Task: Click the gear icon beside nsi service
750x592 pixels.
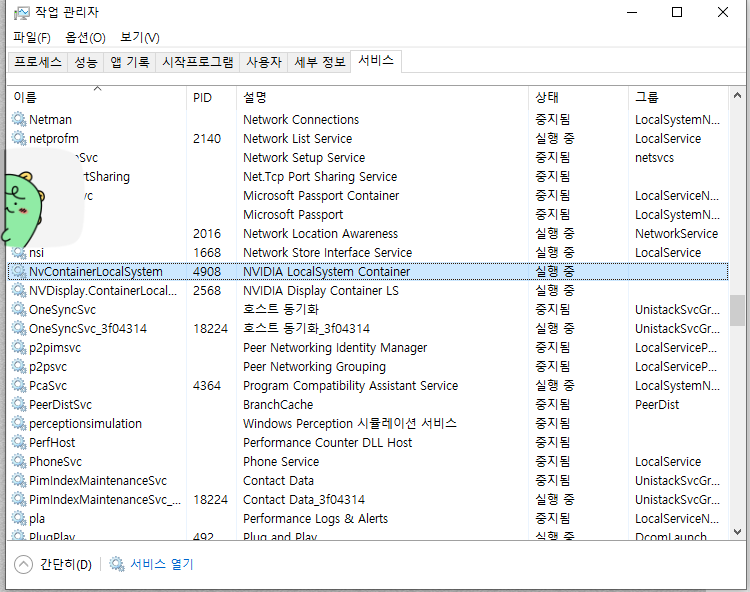Action: 19,252
